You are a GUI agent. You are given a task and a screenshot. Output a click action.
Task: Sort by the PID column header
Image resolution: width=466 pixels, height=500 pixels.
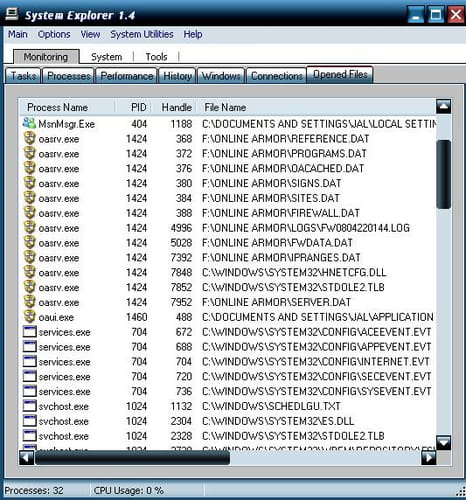134,107
